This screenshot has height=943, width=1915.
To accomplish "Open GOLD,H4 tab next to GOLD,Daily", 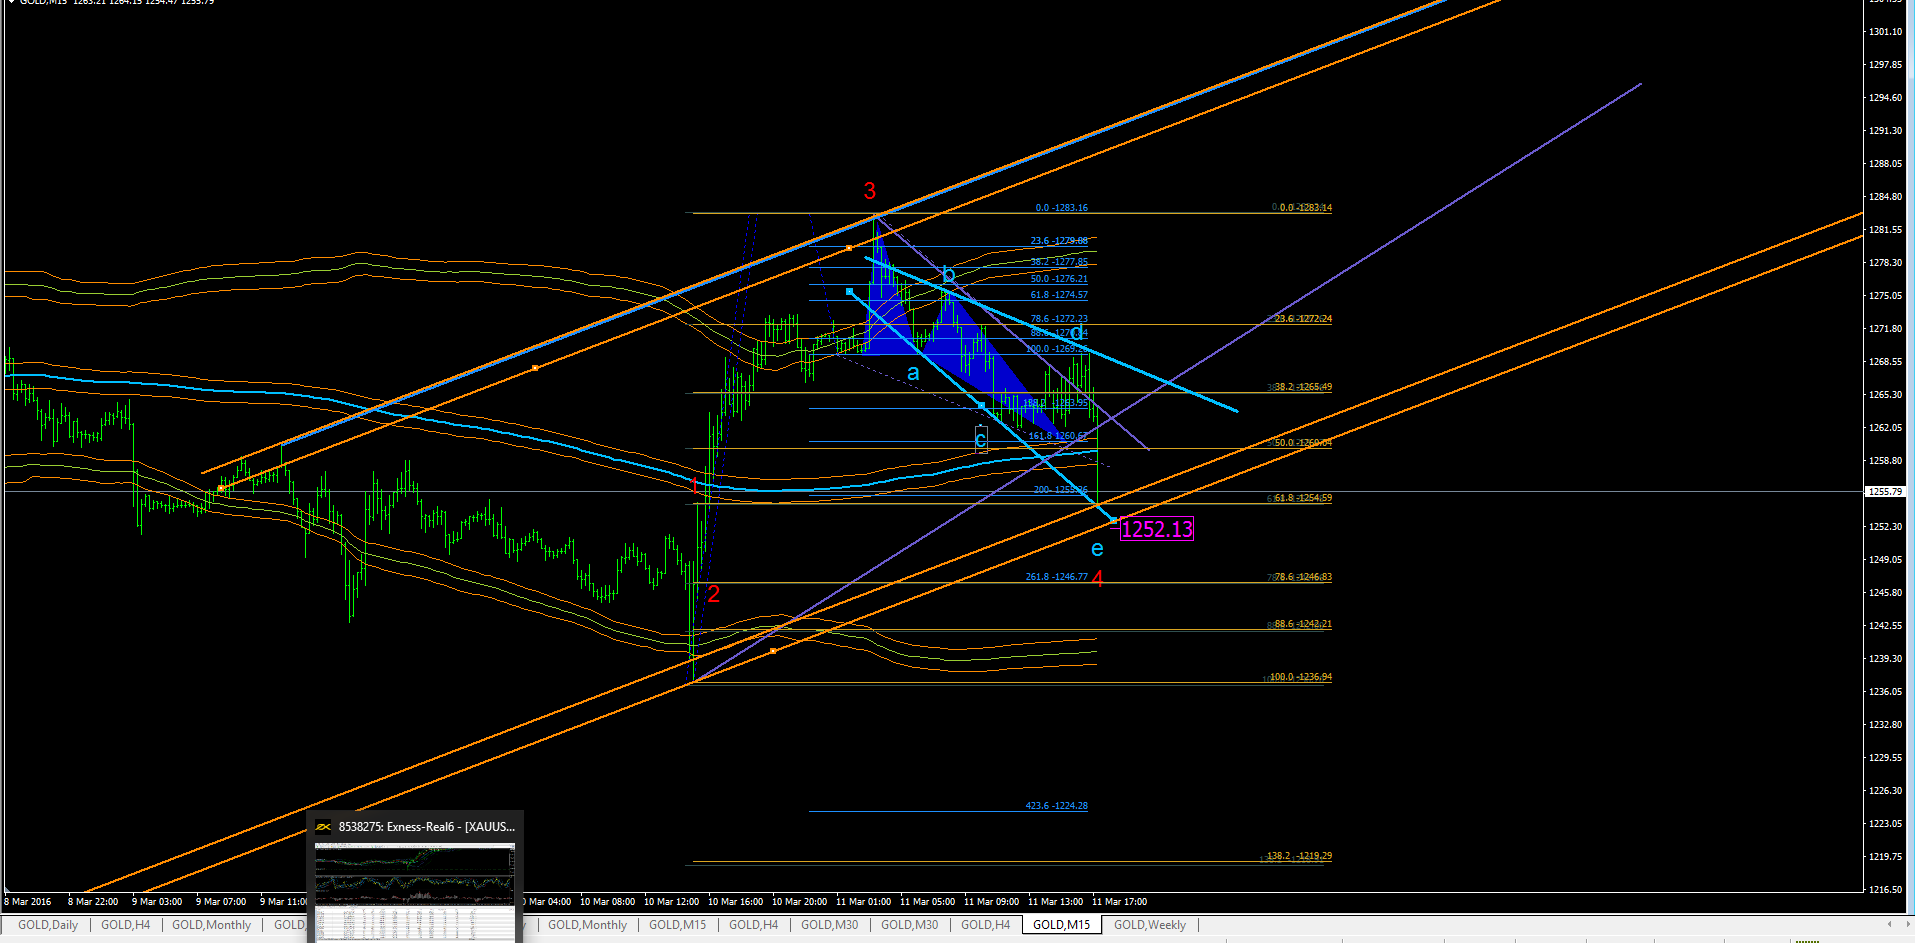I will click(125, 925).
